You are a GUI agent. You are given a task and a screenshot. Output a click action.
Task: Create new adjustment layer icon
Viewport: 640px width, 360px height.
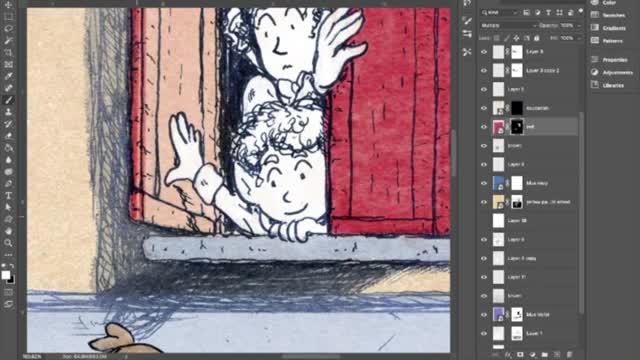pyautogui.click(x=532, y=355)
